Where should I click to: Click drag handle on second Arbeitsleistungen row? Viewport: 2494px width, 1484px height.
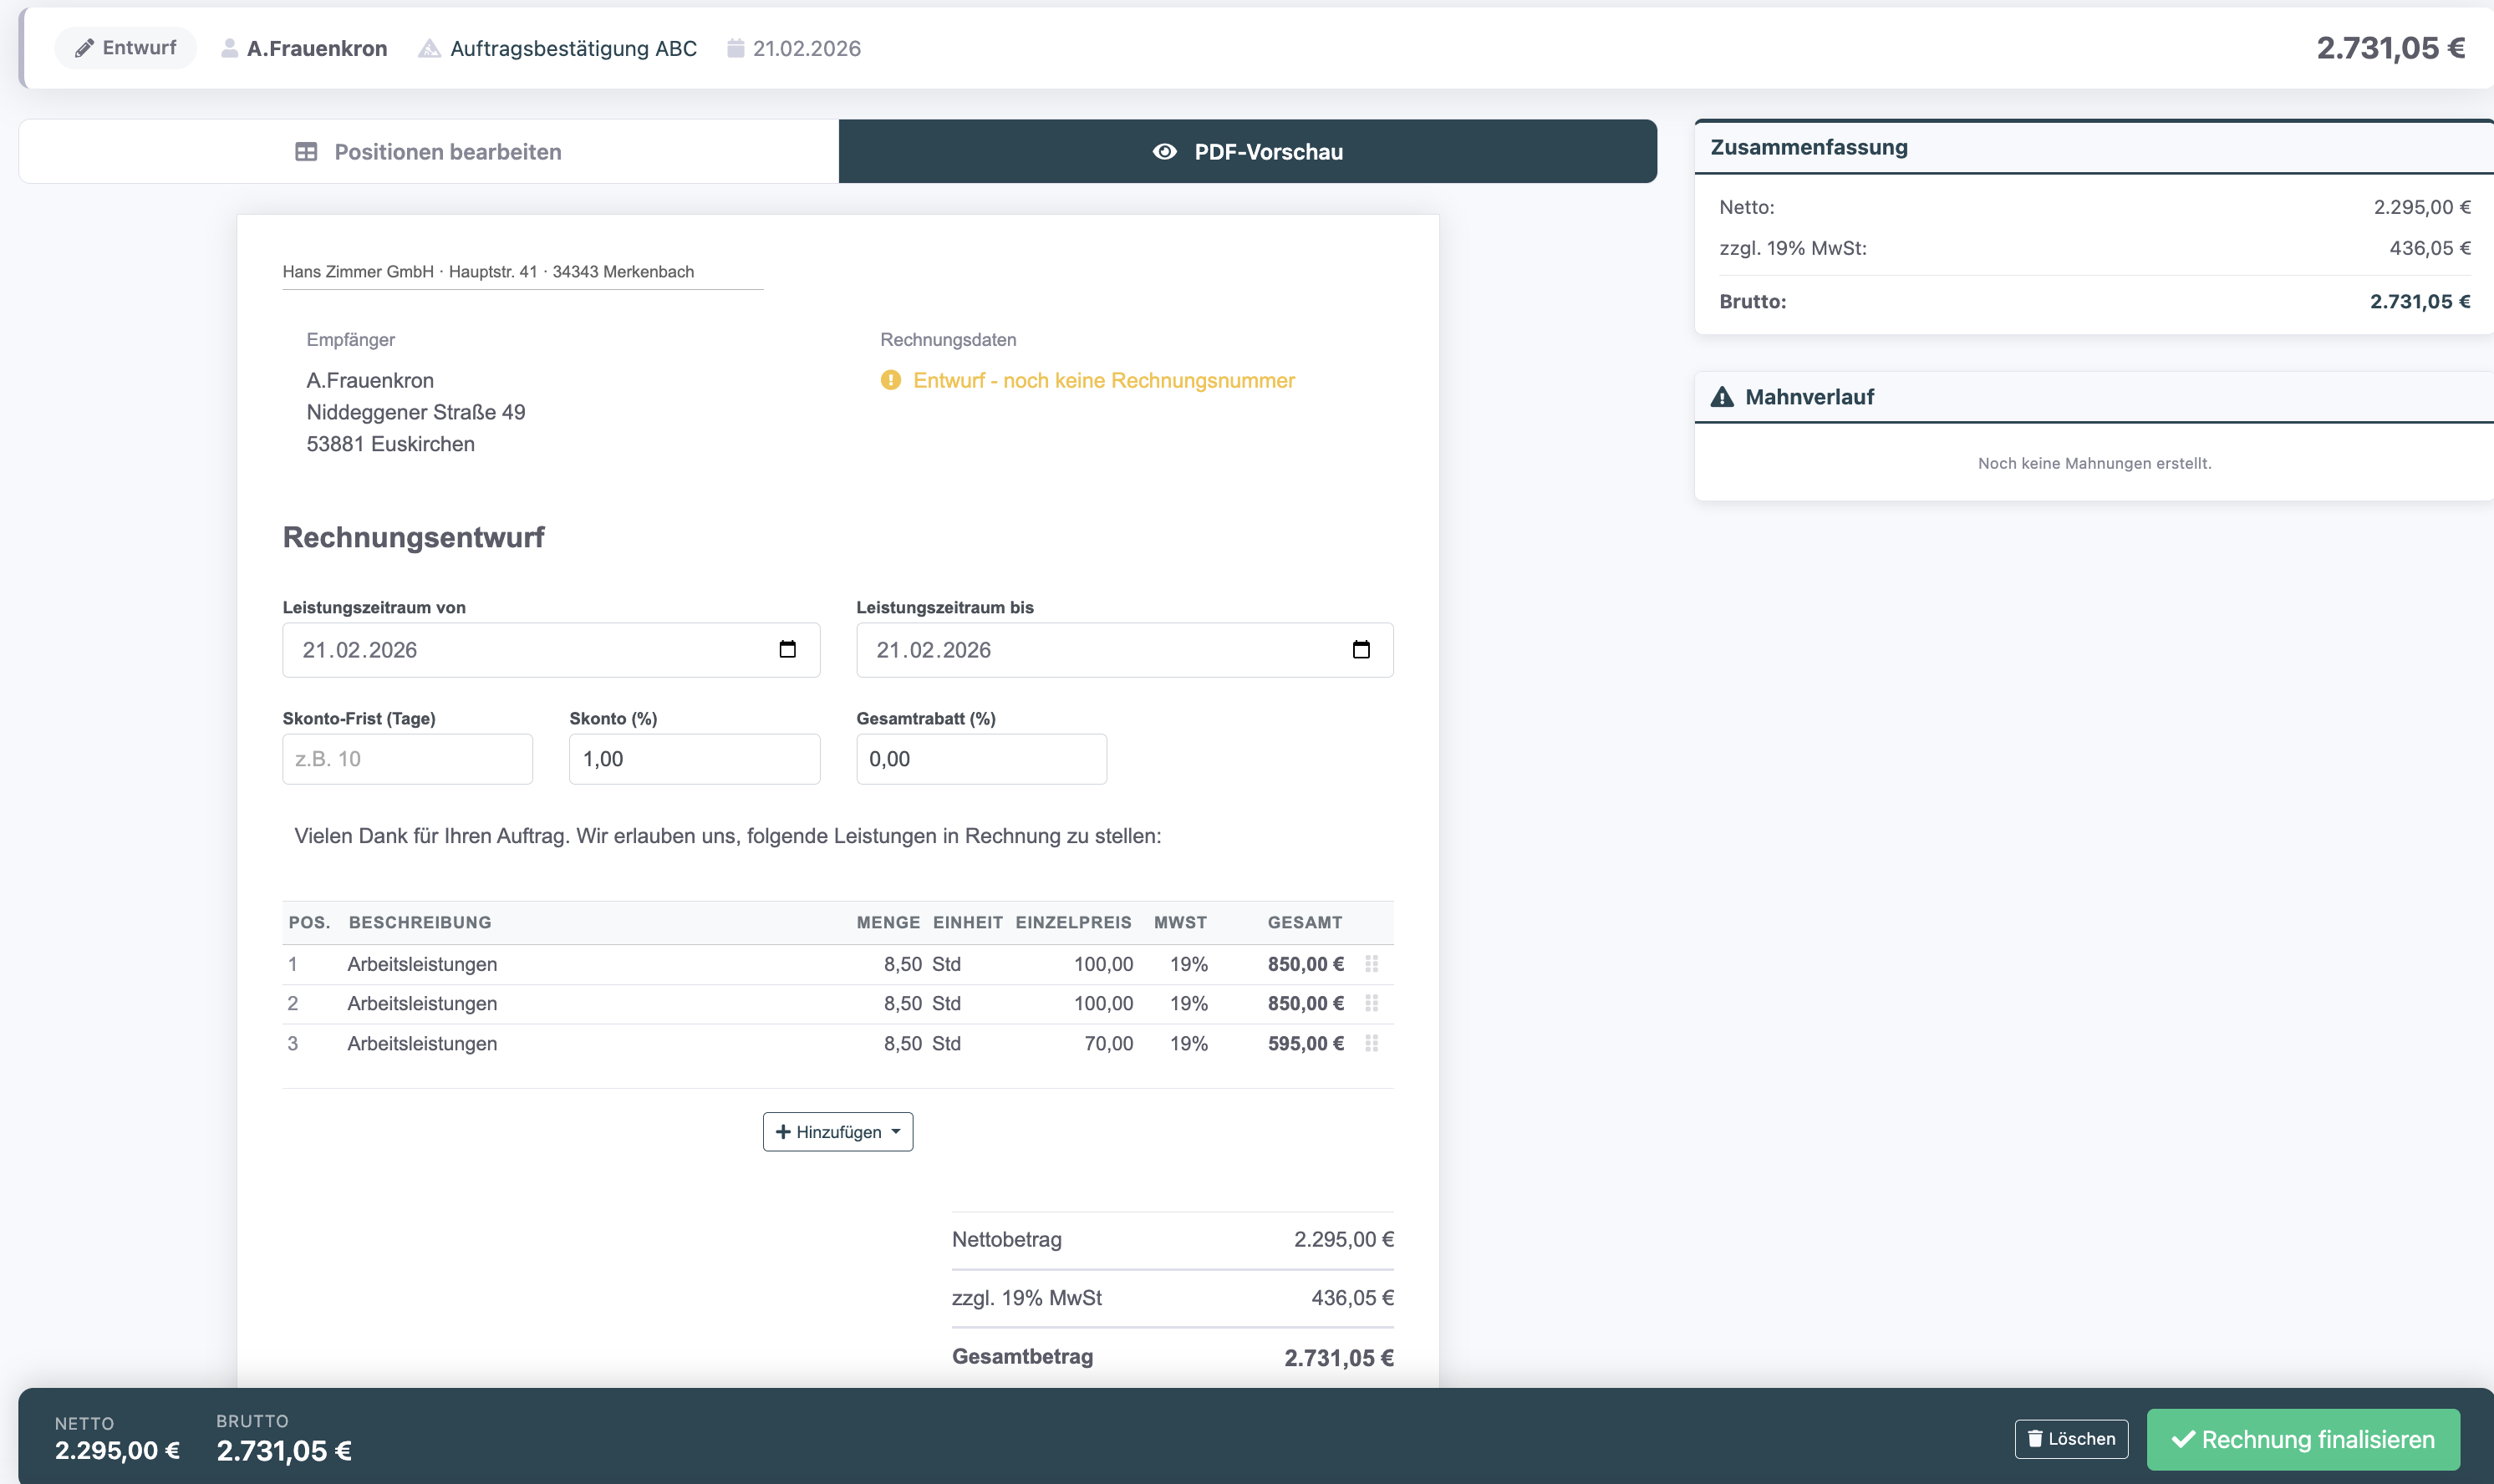click(1371, 1003)
